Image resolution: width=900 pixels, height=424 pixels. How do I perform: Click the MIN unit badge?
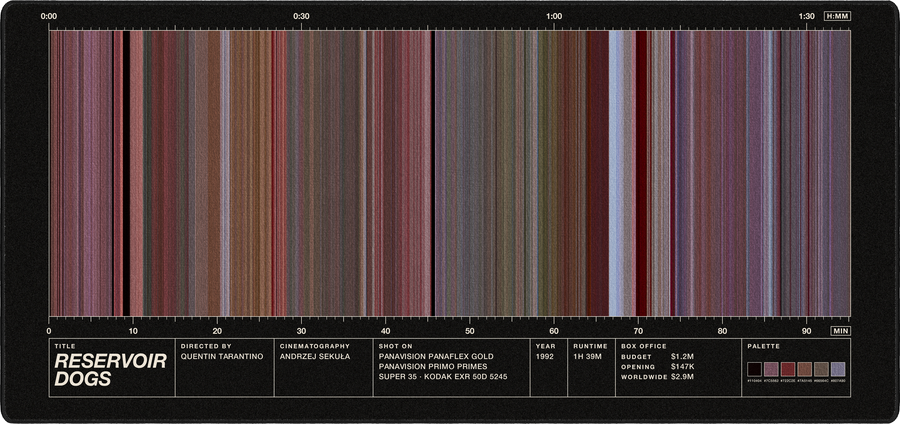(x=840, y=331)
